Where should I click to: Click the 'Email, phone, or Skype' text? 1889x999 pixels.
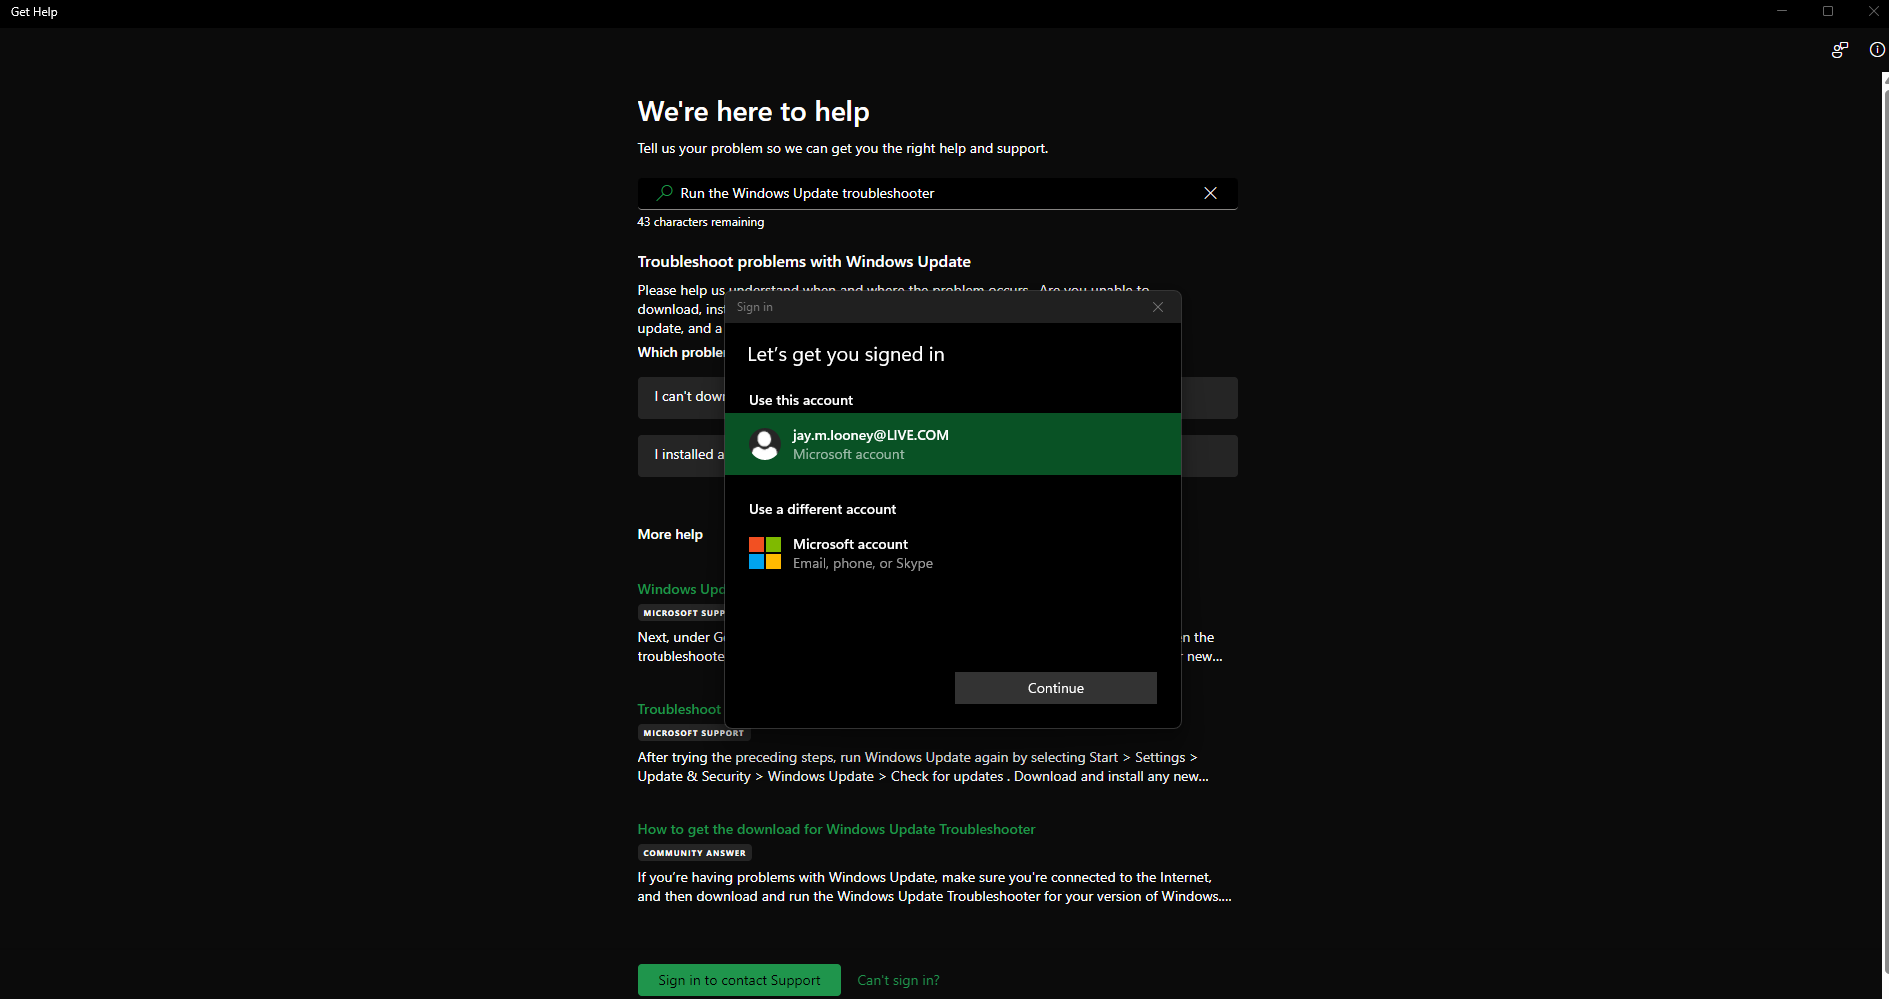[863, 563]
